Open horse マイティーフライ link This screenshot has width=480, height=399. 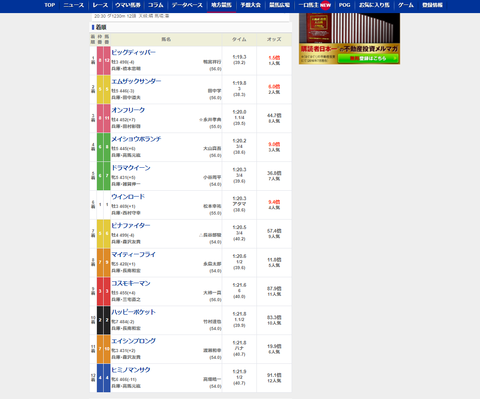pyautogui.click(x=133, y=254)
